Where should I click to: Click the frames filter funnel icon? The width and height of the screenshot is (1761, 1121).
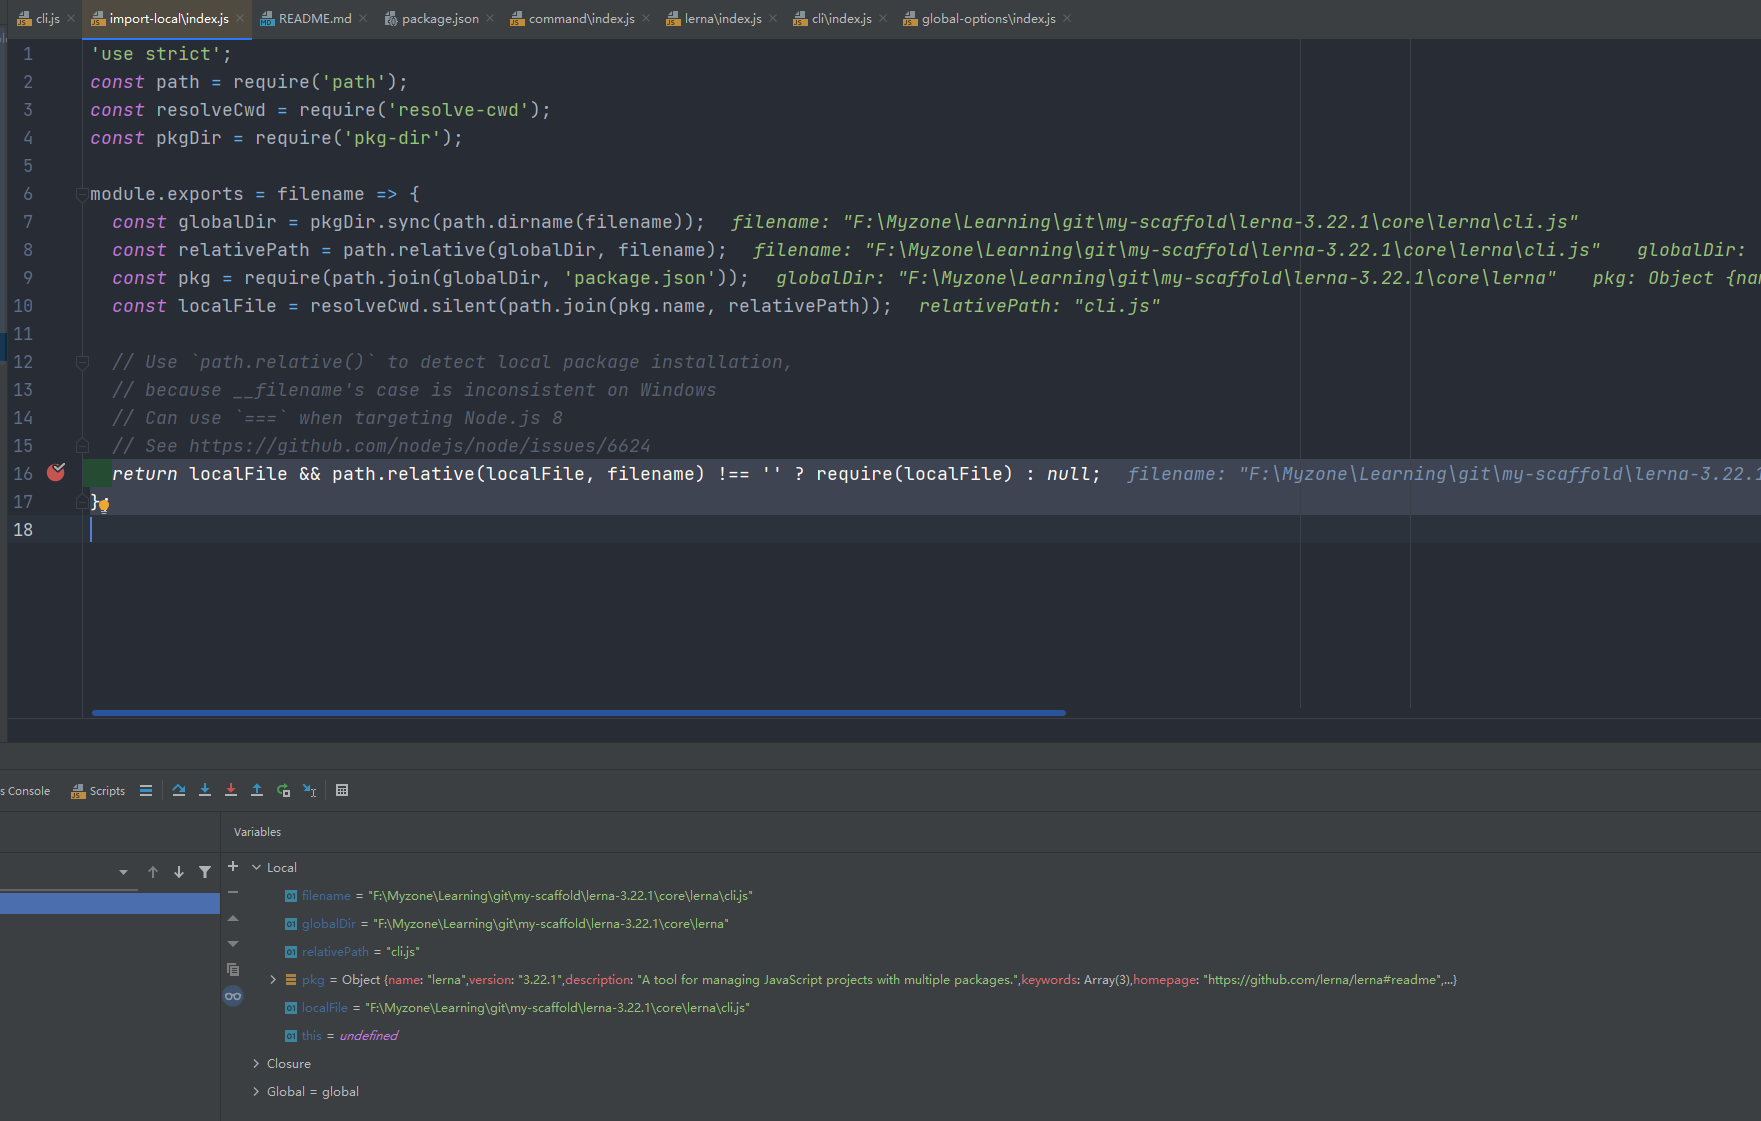pos(205,872)
